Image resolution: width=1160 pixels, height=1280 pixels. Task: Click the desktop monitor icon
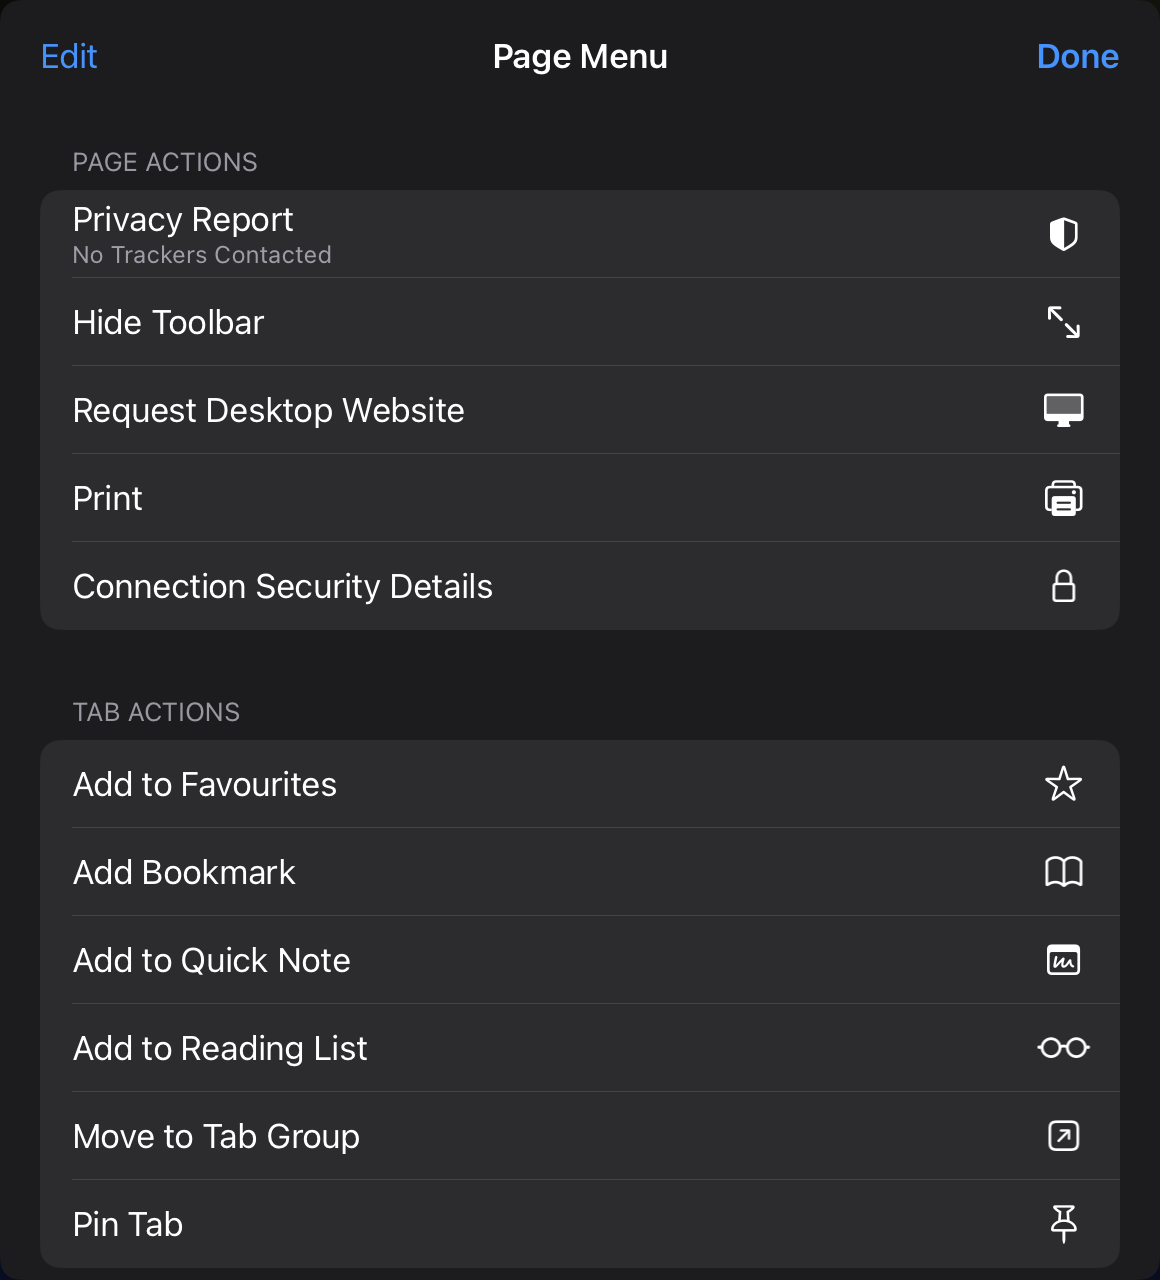pos(1063,410)
